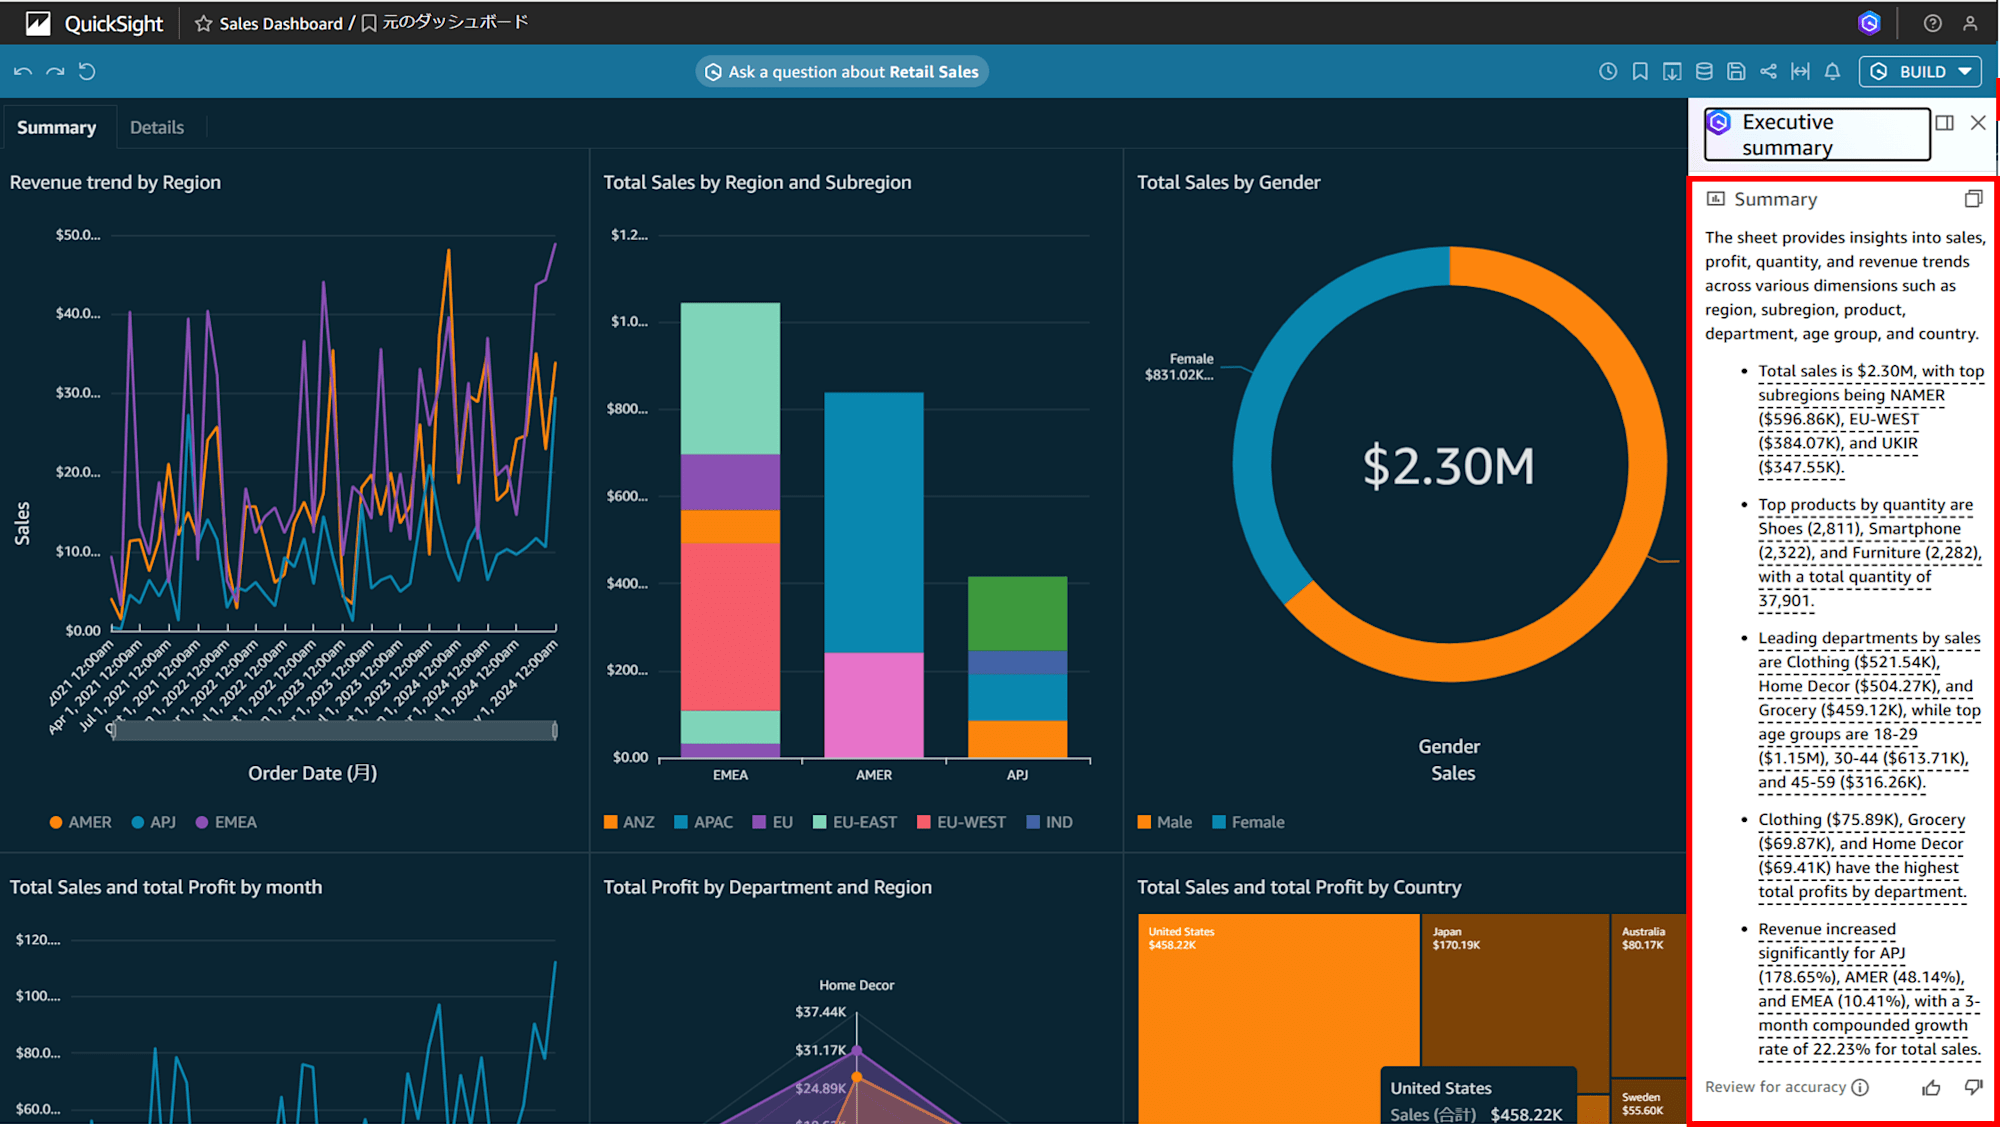2000x1127 pixels.
Task: Toggle the EU subregion legend
Action: (772, 822)
